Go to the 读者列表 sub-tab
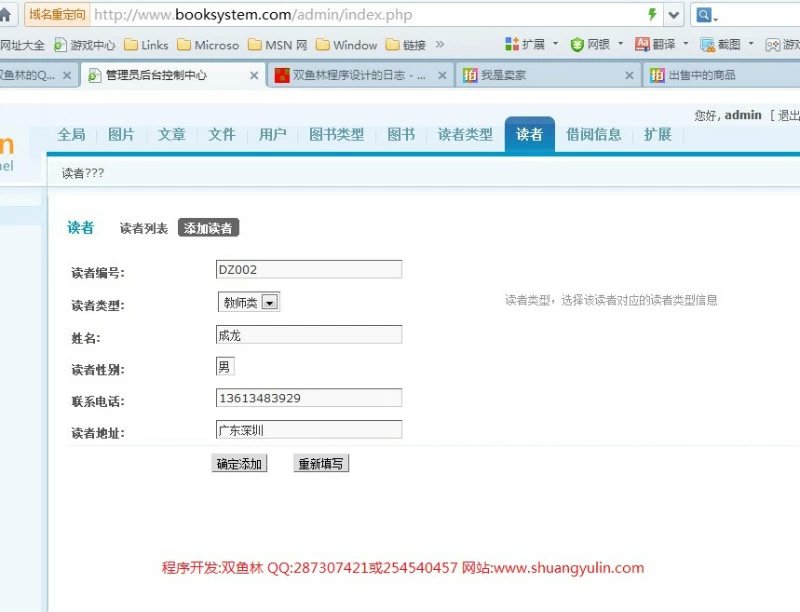This screenshot has height=612, width=800. 144,228
